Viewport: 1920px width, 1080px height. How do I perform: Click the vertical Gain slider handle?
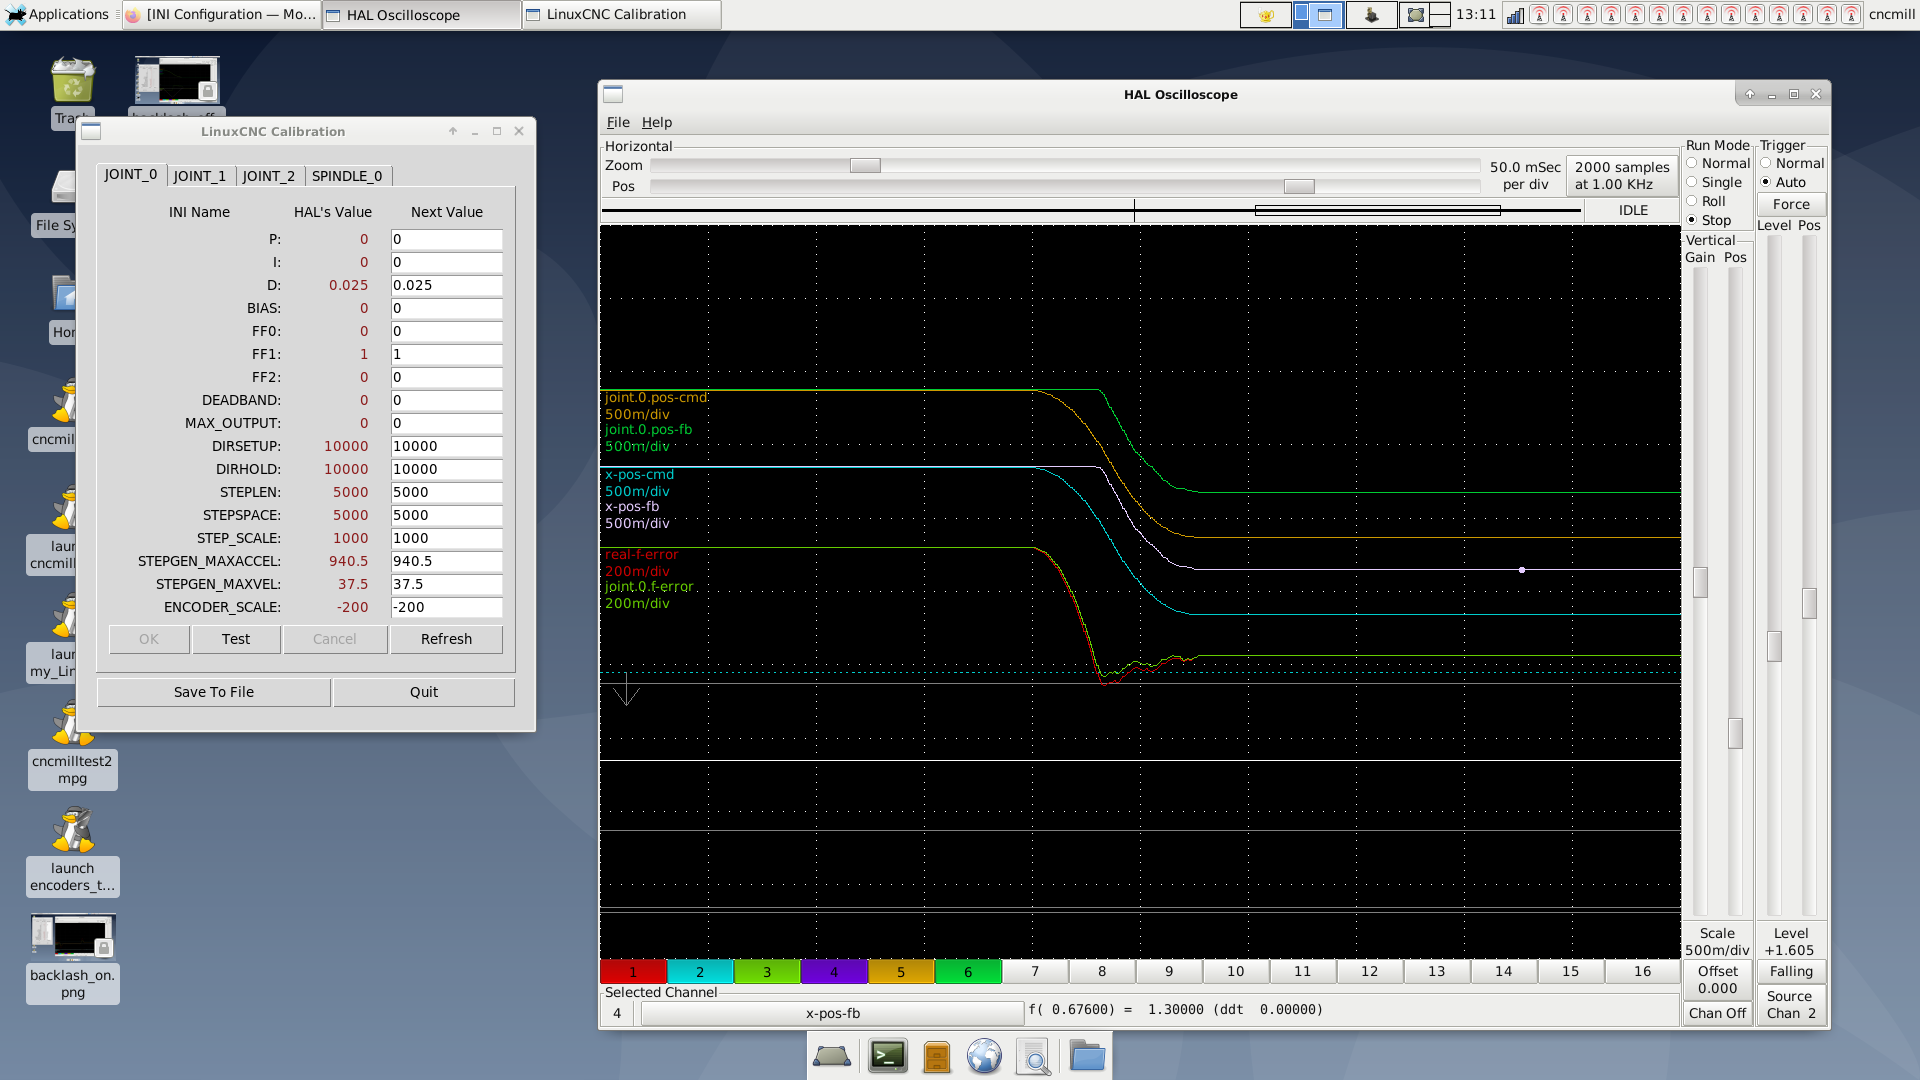pos(1700,582)
